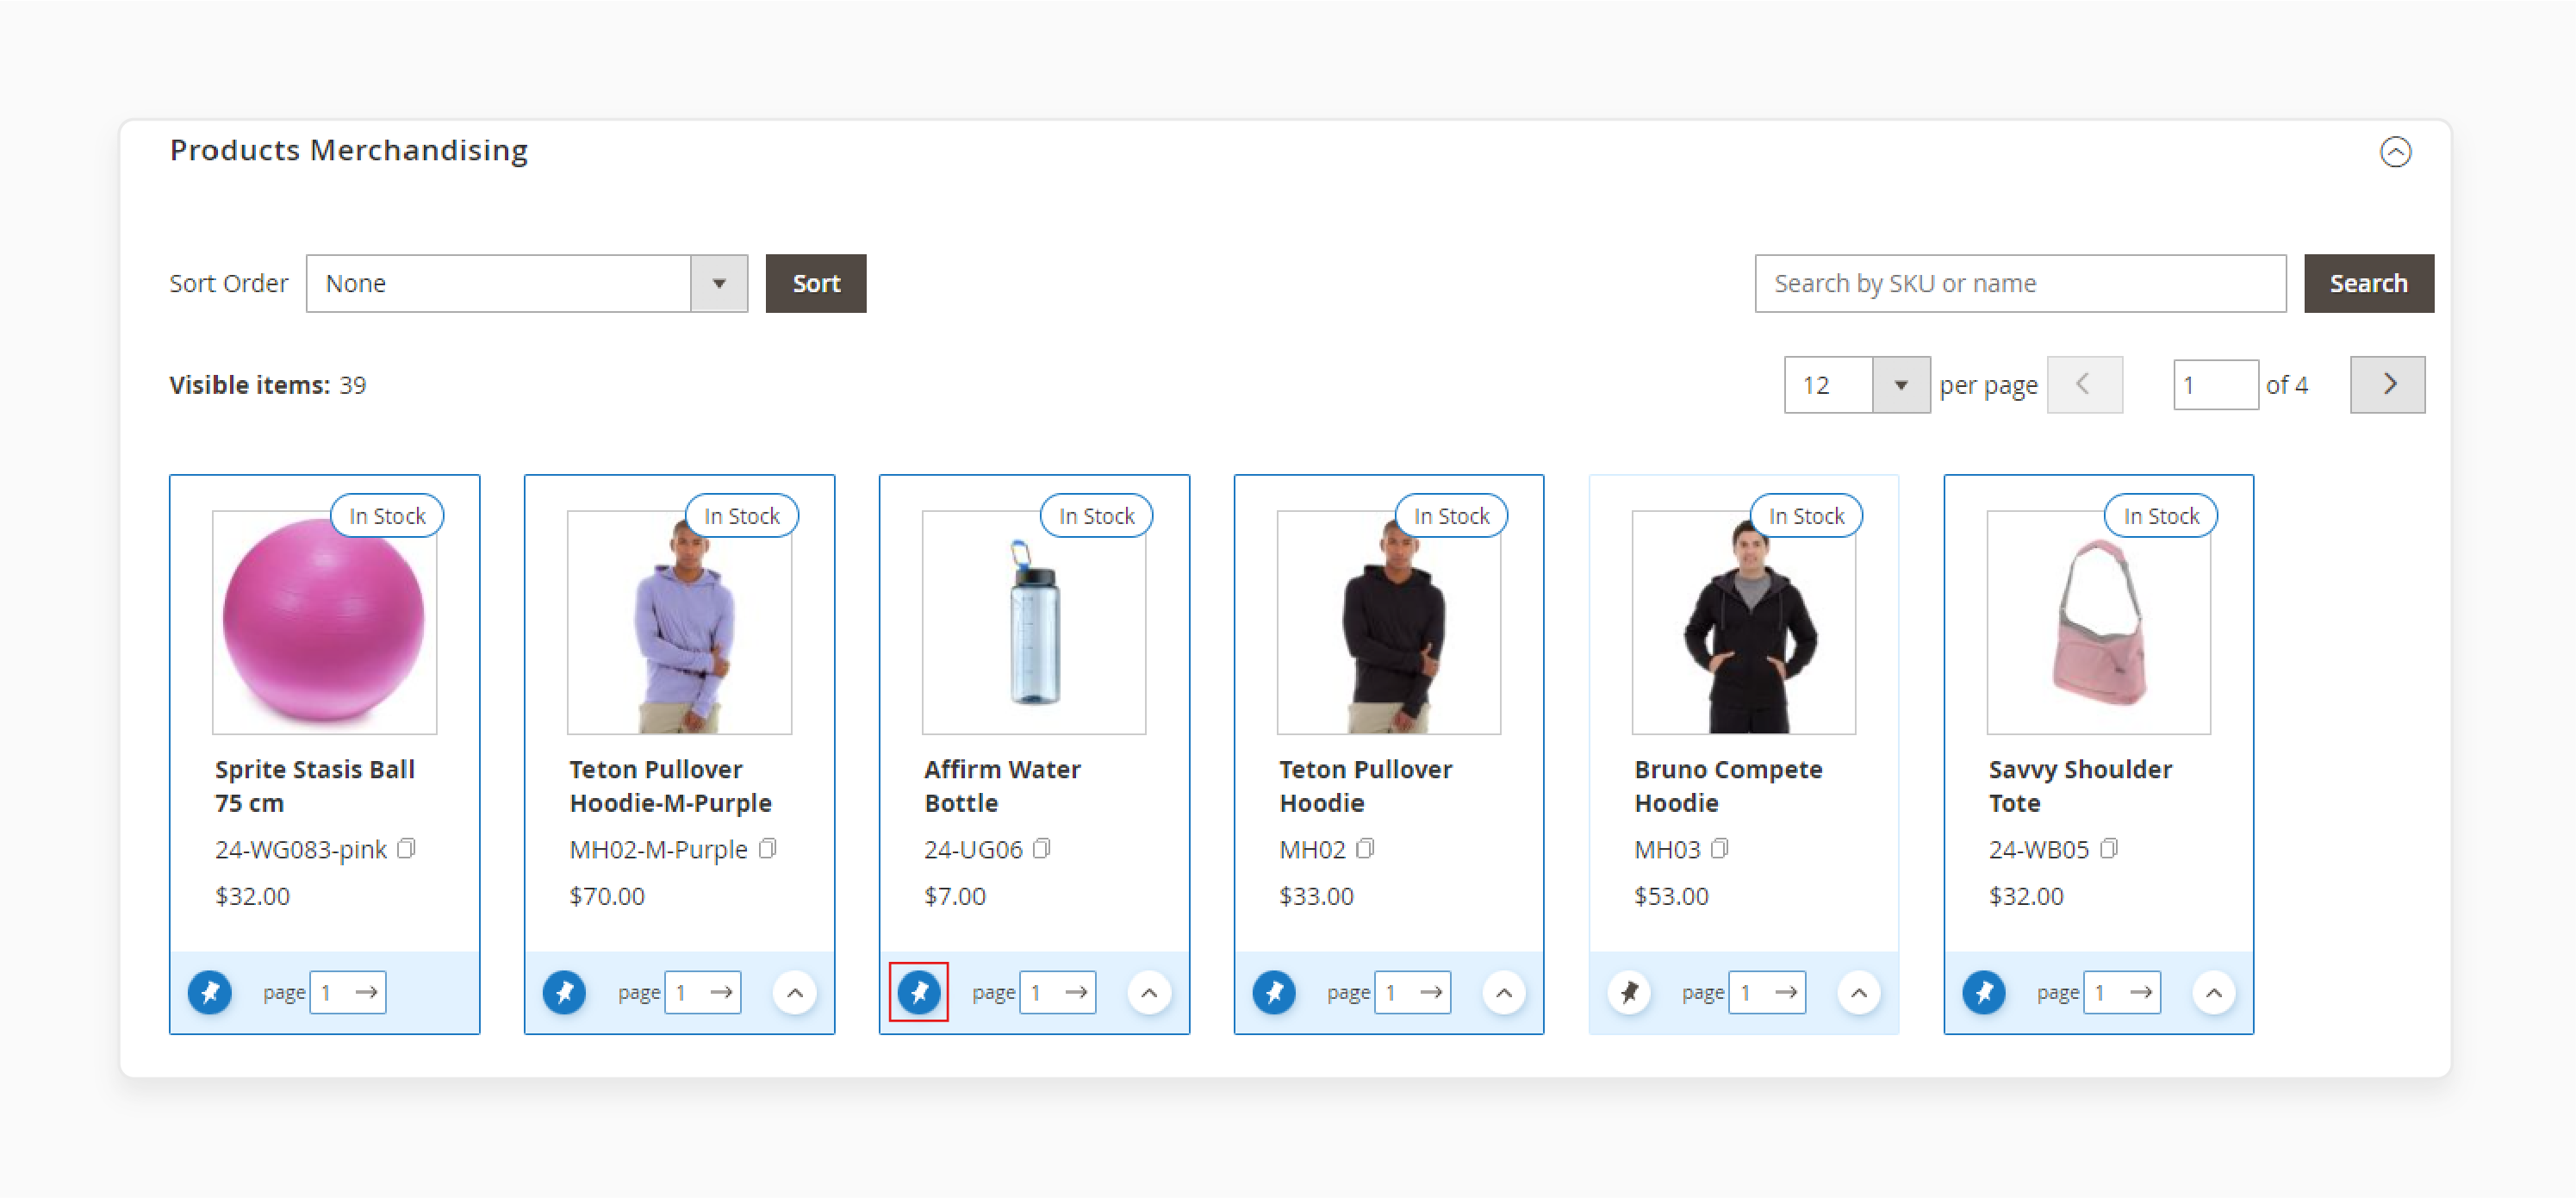Click the Sort button
Viewport: 2576px width, 1198px height.
[x=816, y=283]
